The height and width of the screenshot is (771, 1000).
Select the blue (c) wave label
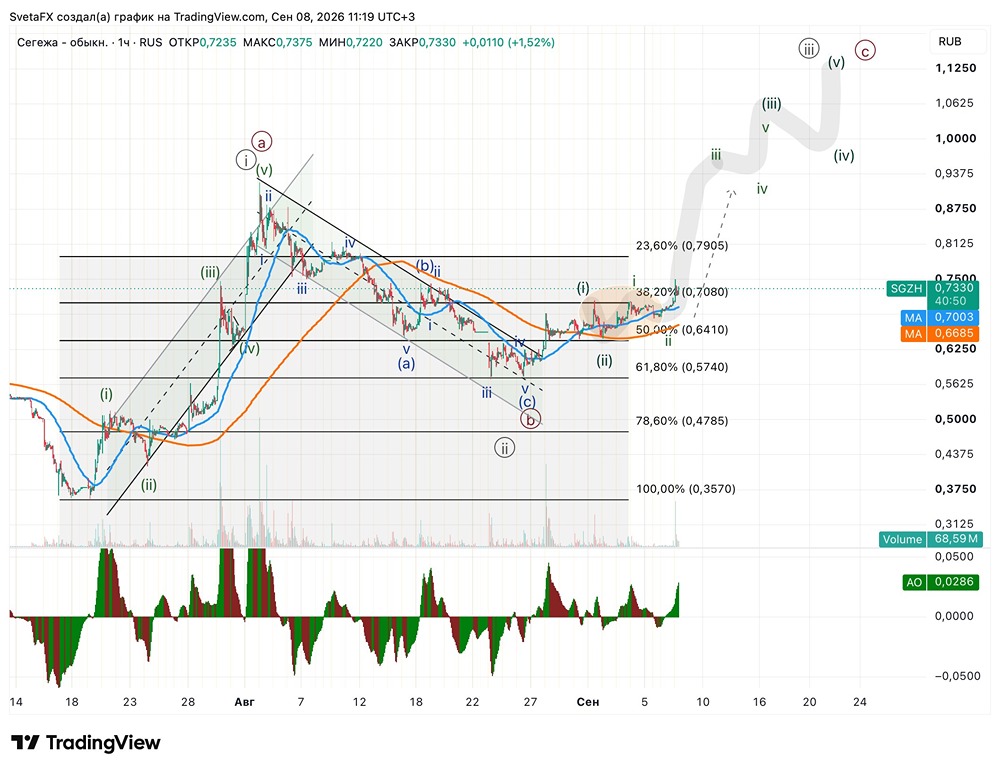coord(527,402)
